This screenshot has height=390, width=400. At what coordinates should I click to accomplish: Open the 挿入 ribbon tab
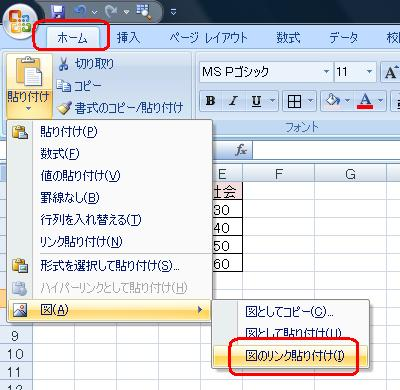[x=128, y=38]
